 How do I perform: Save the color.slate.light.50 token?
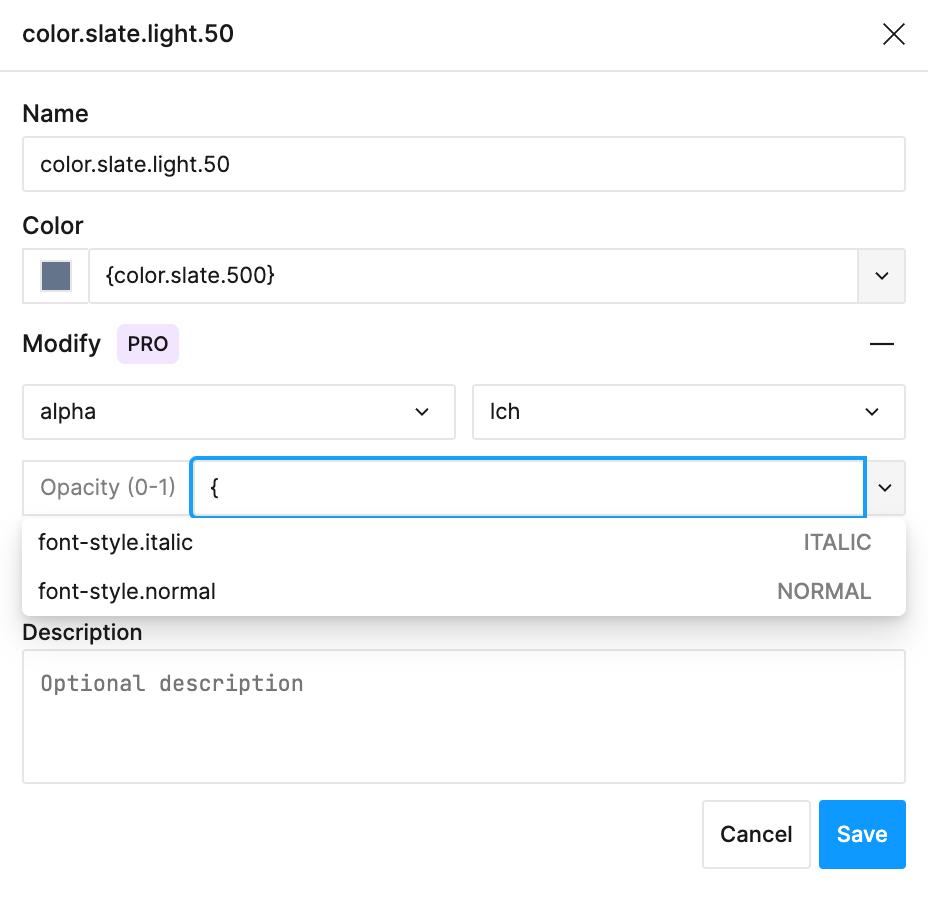[x=862, y=834]
